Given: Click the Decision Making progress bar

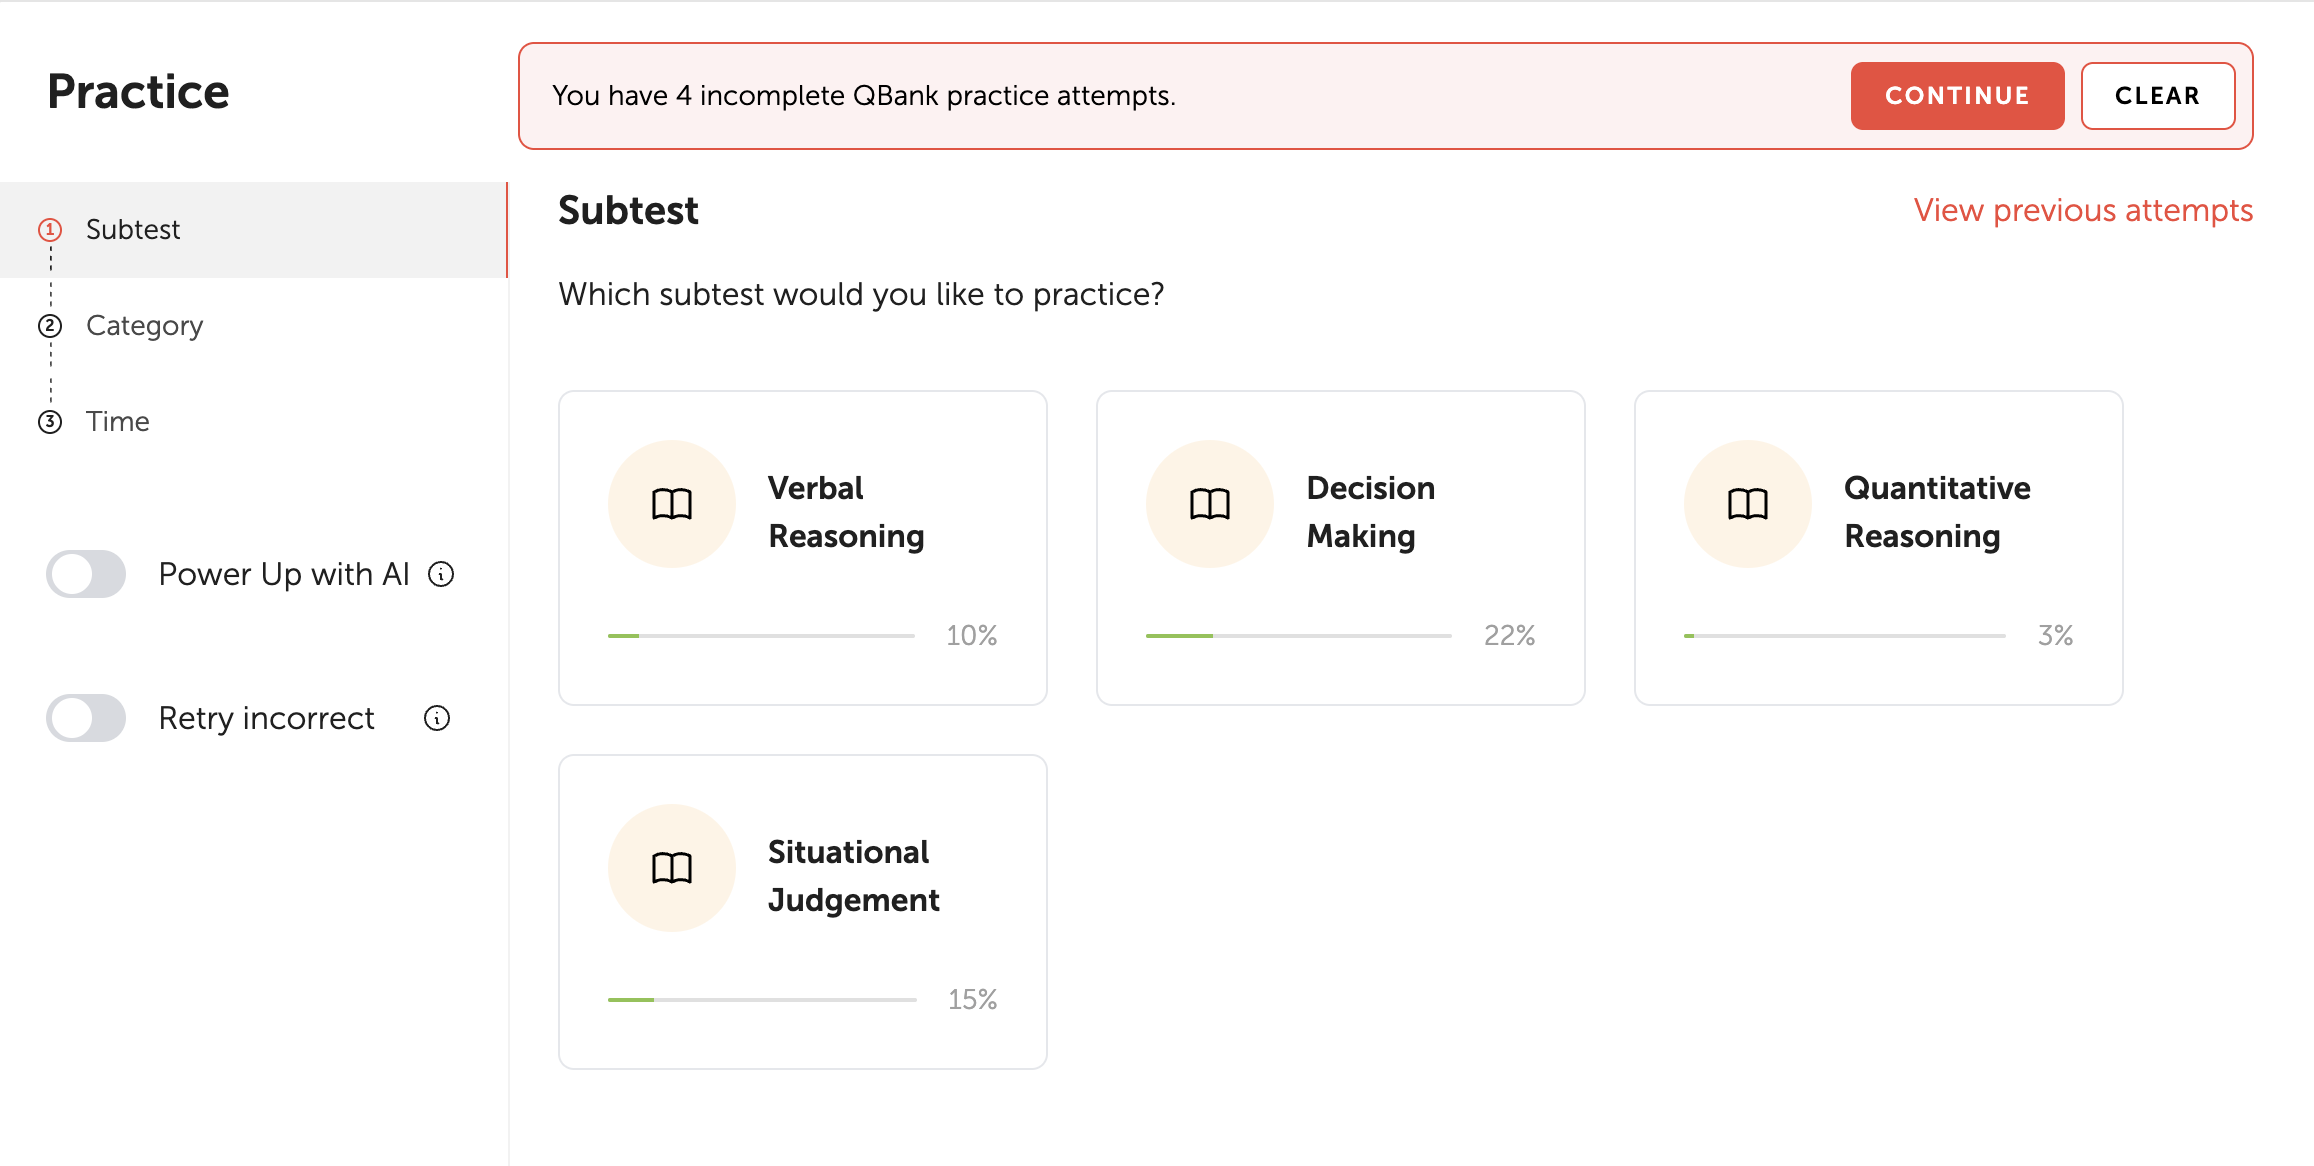Looking at the screenshot, I should click(x=1299, y=636).
